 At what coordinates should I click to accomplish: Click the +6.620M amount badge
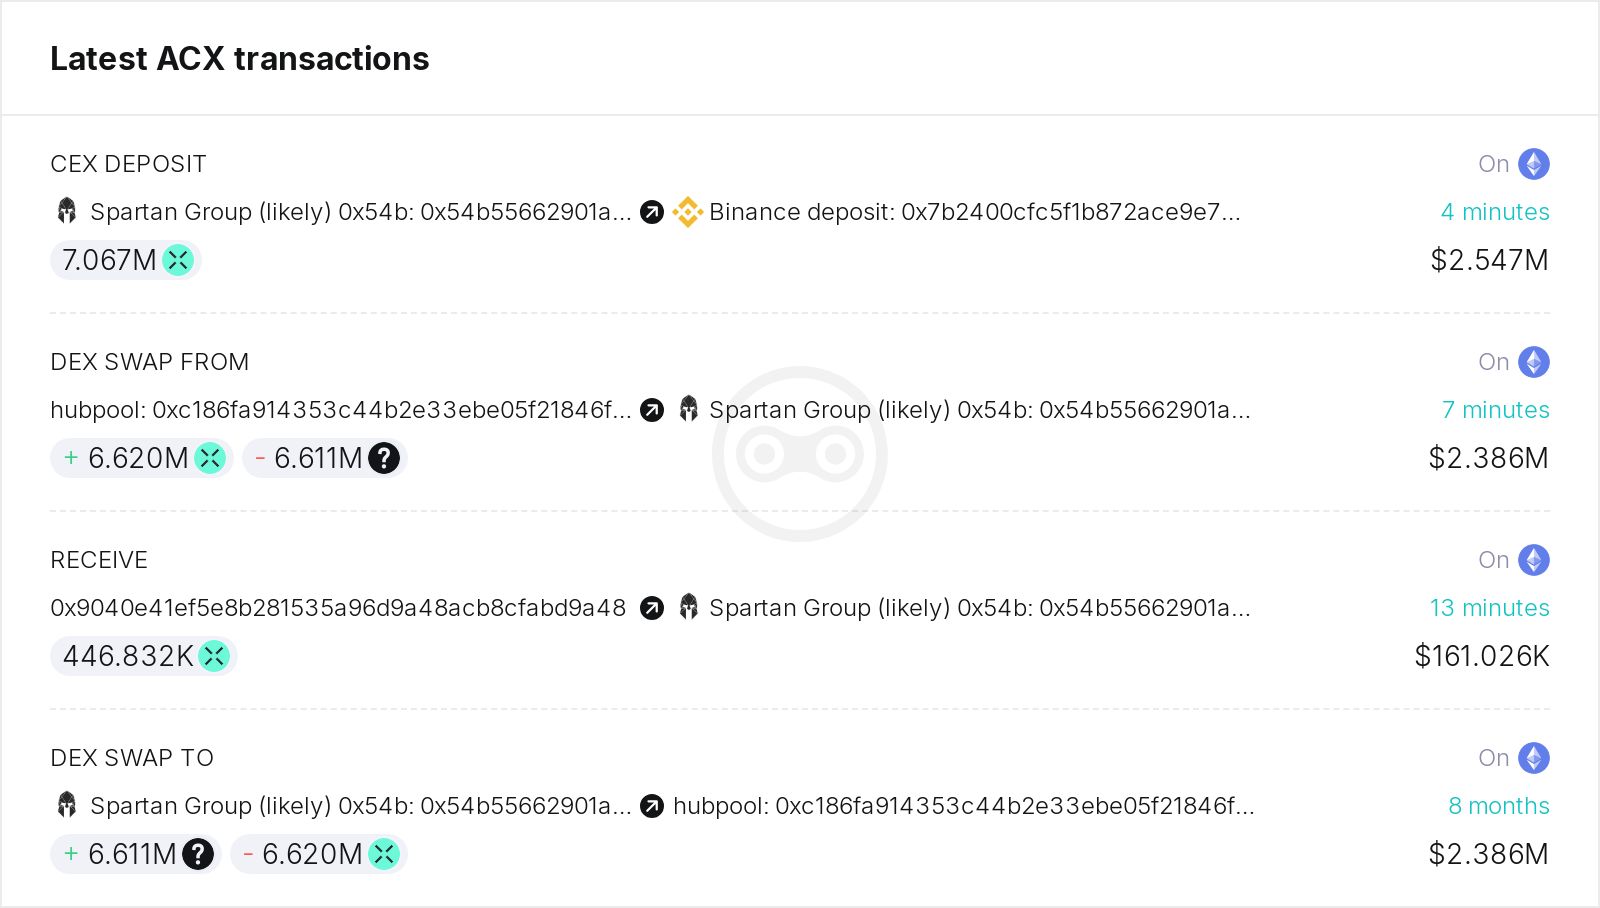(142, 458)
